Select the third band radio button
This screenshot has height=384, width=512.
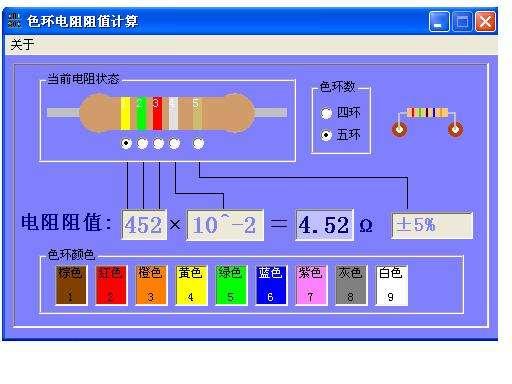click(x=158, y=144)
